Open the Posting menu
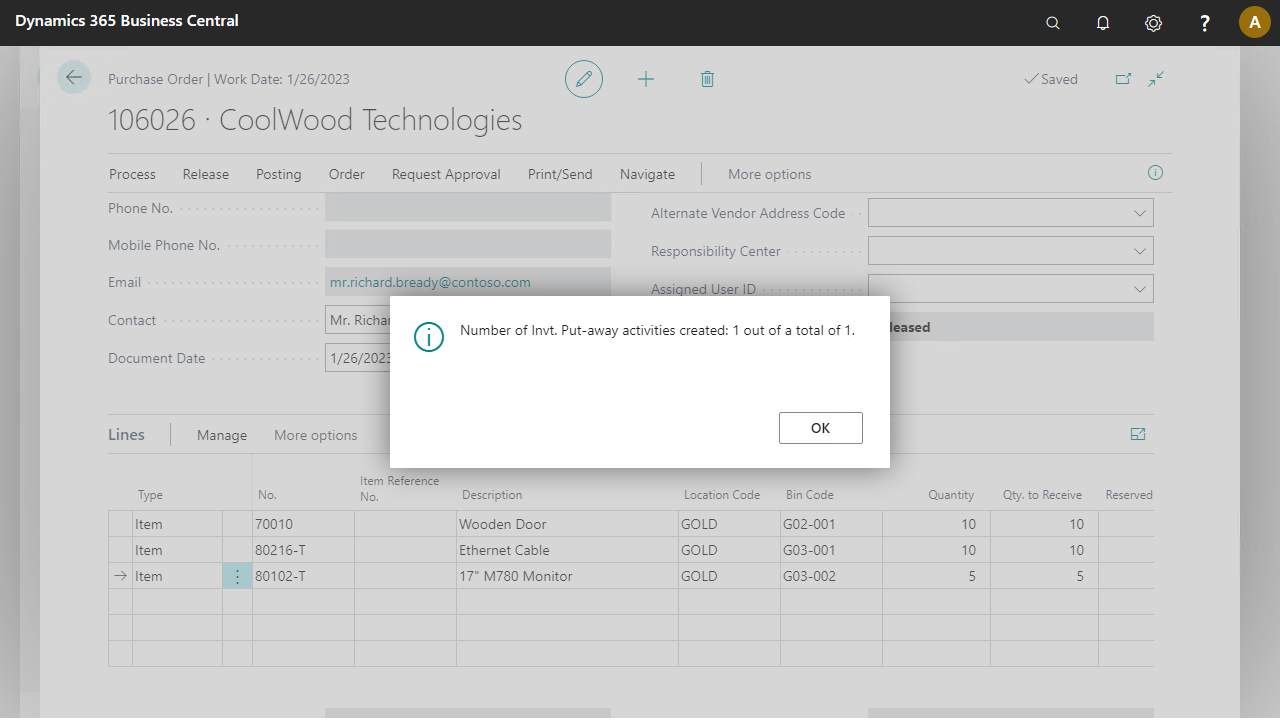1280x720 pixels. point(278,174)
